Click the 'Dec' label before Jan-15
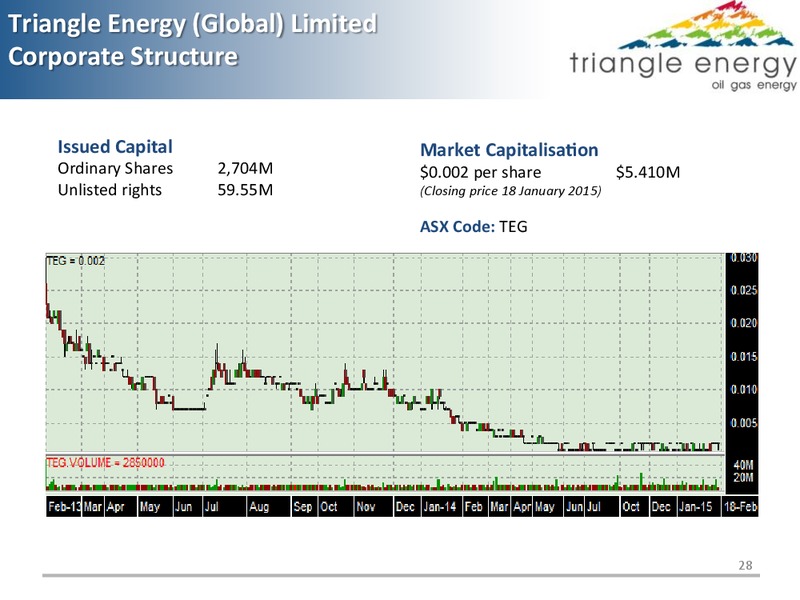The image size is (800, 600). pyautogui.click(x=661, y=507)
